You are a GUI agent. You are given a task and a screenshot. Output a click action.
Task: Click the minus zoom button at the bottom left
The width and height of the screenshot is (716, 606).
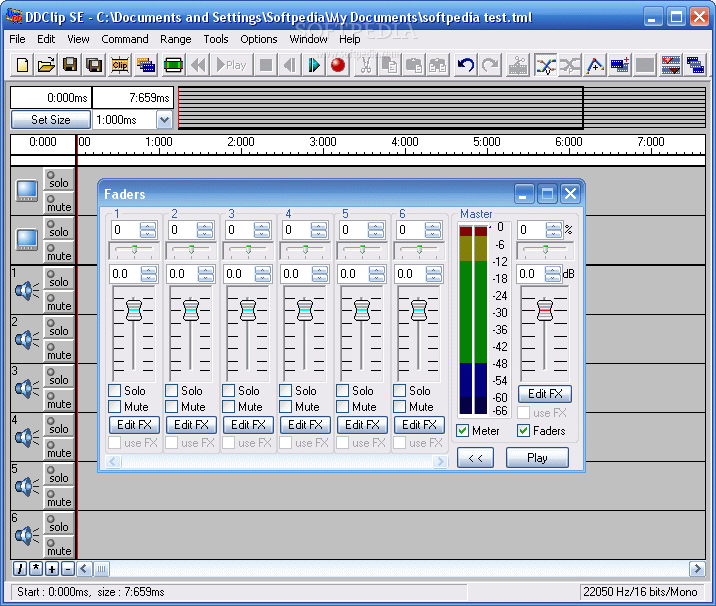(x=68, y=569)
